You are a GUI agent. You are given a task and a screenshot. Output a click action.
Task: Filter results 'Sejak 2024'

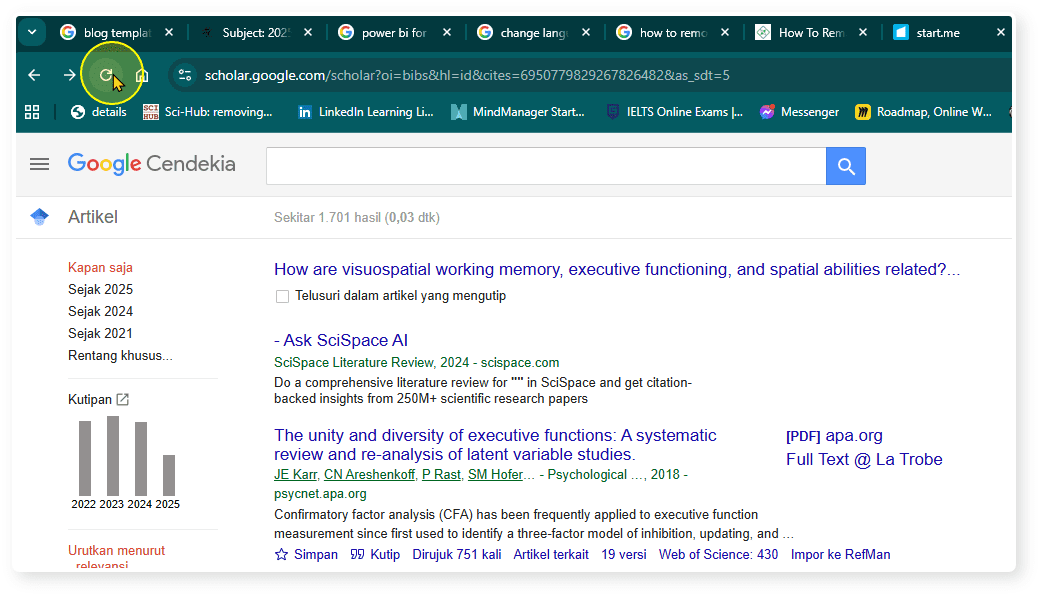[x=100, y=311]
